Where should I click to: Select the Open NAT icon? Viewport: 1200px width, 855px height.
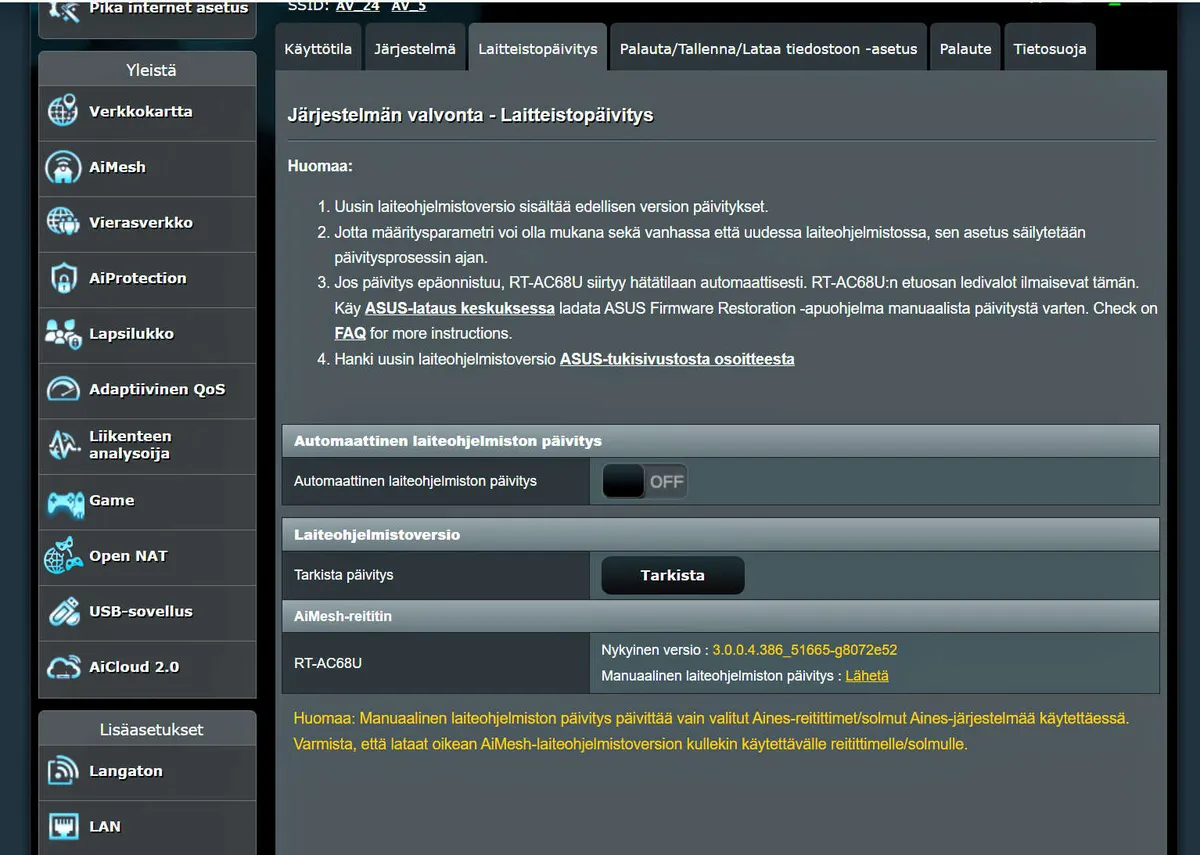tap(63, 556)
